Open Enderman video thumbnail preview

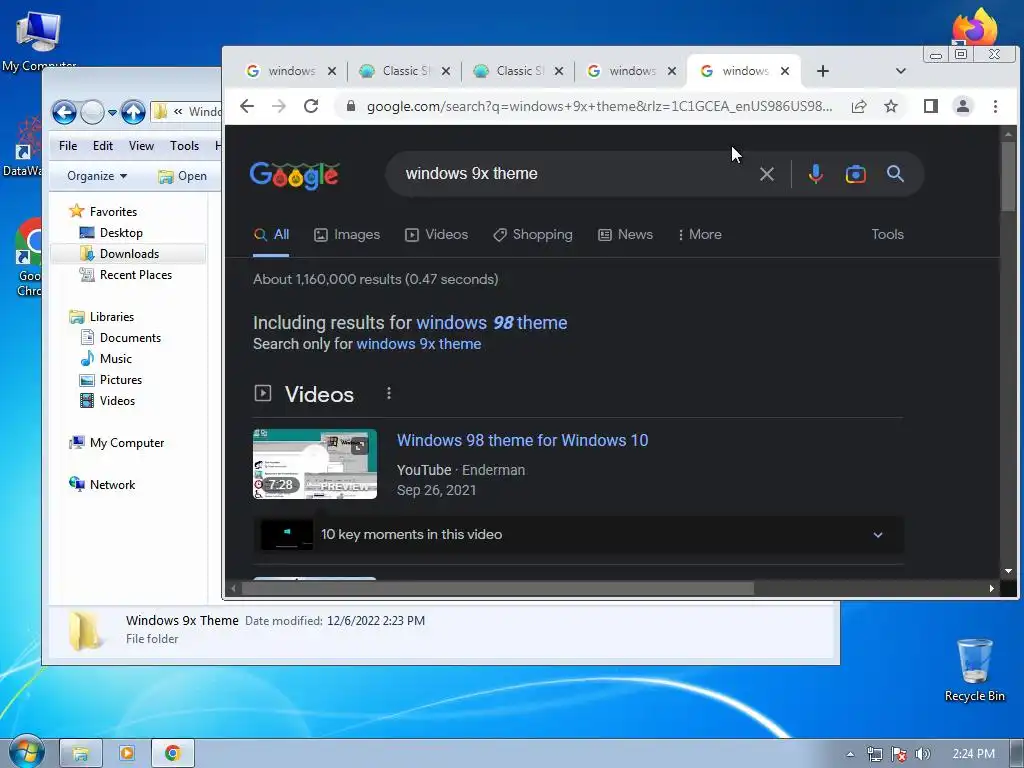(x=315, y=464)
